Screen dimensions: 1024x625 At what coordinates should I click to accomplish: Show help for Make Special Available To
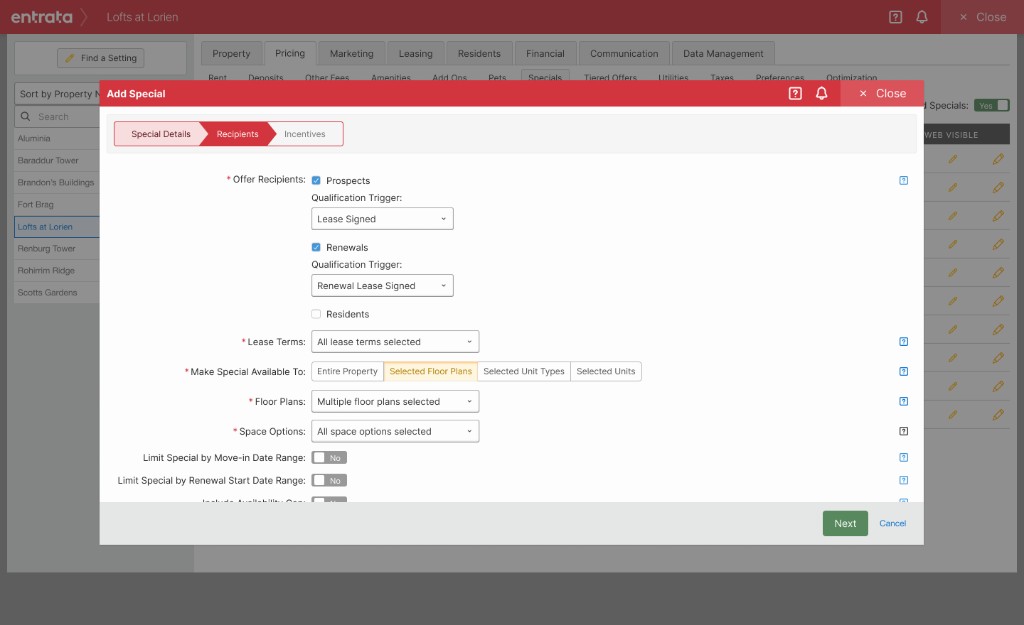pos(903,372)
